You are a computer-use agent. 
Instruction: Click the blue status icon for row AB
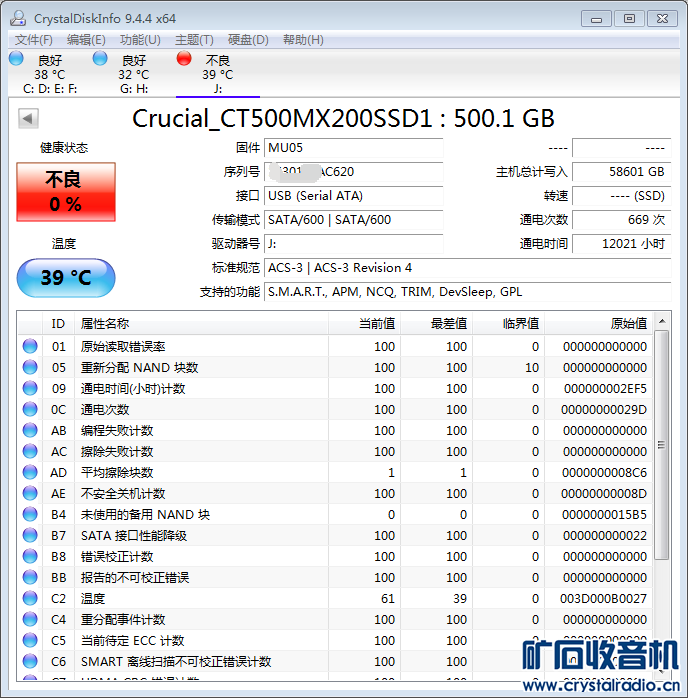pos(30,430)
